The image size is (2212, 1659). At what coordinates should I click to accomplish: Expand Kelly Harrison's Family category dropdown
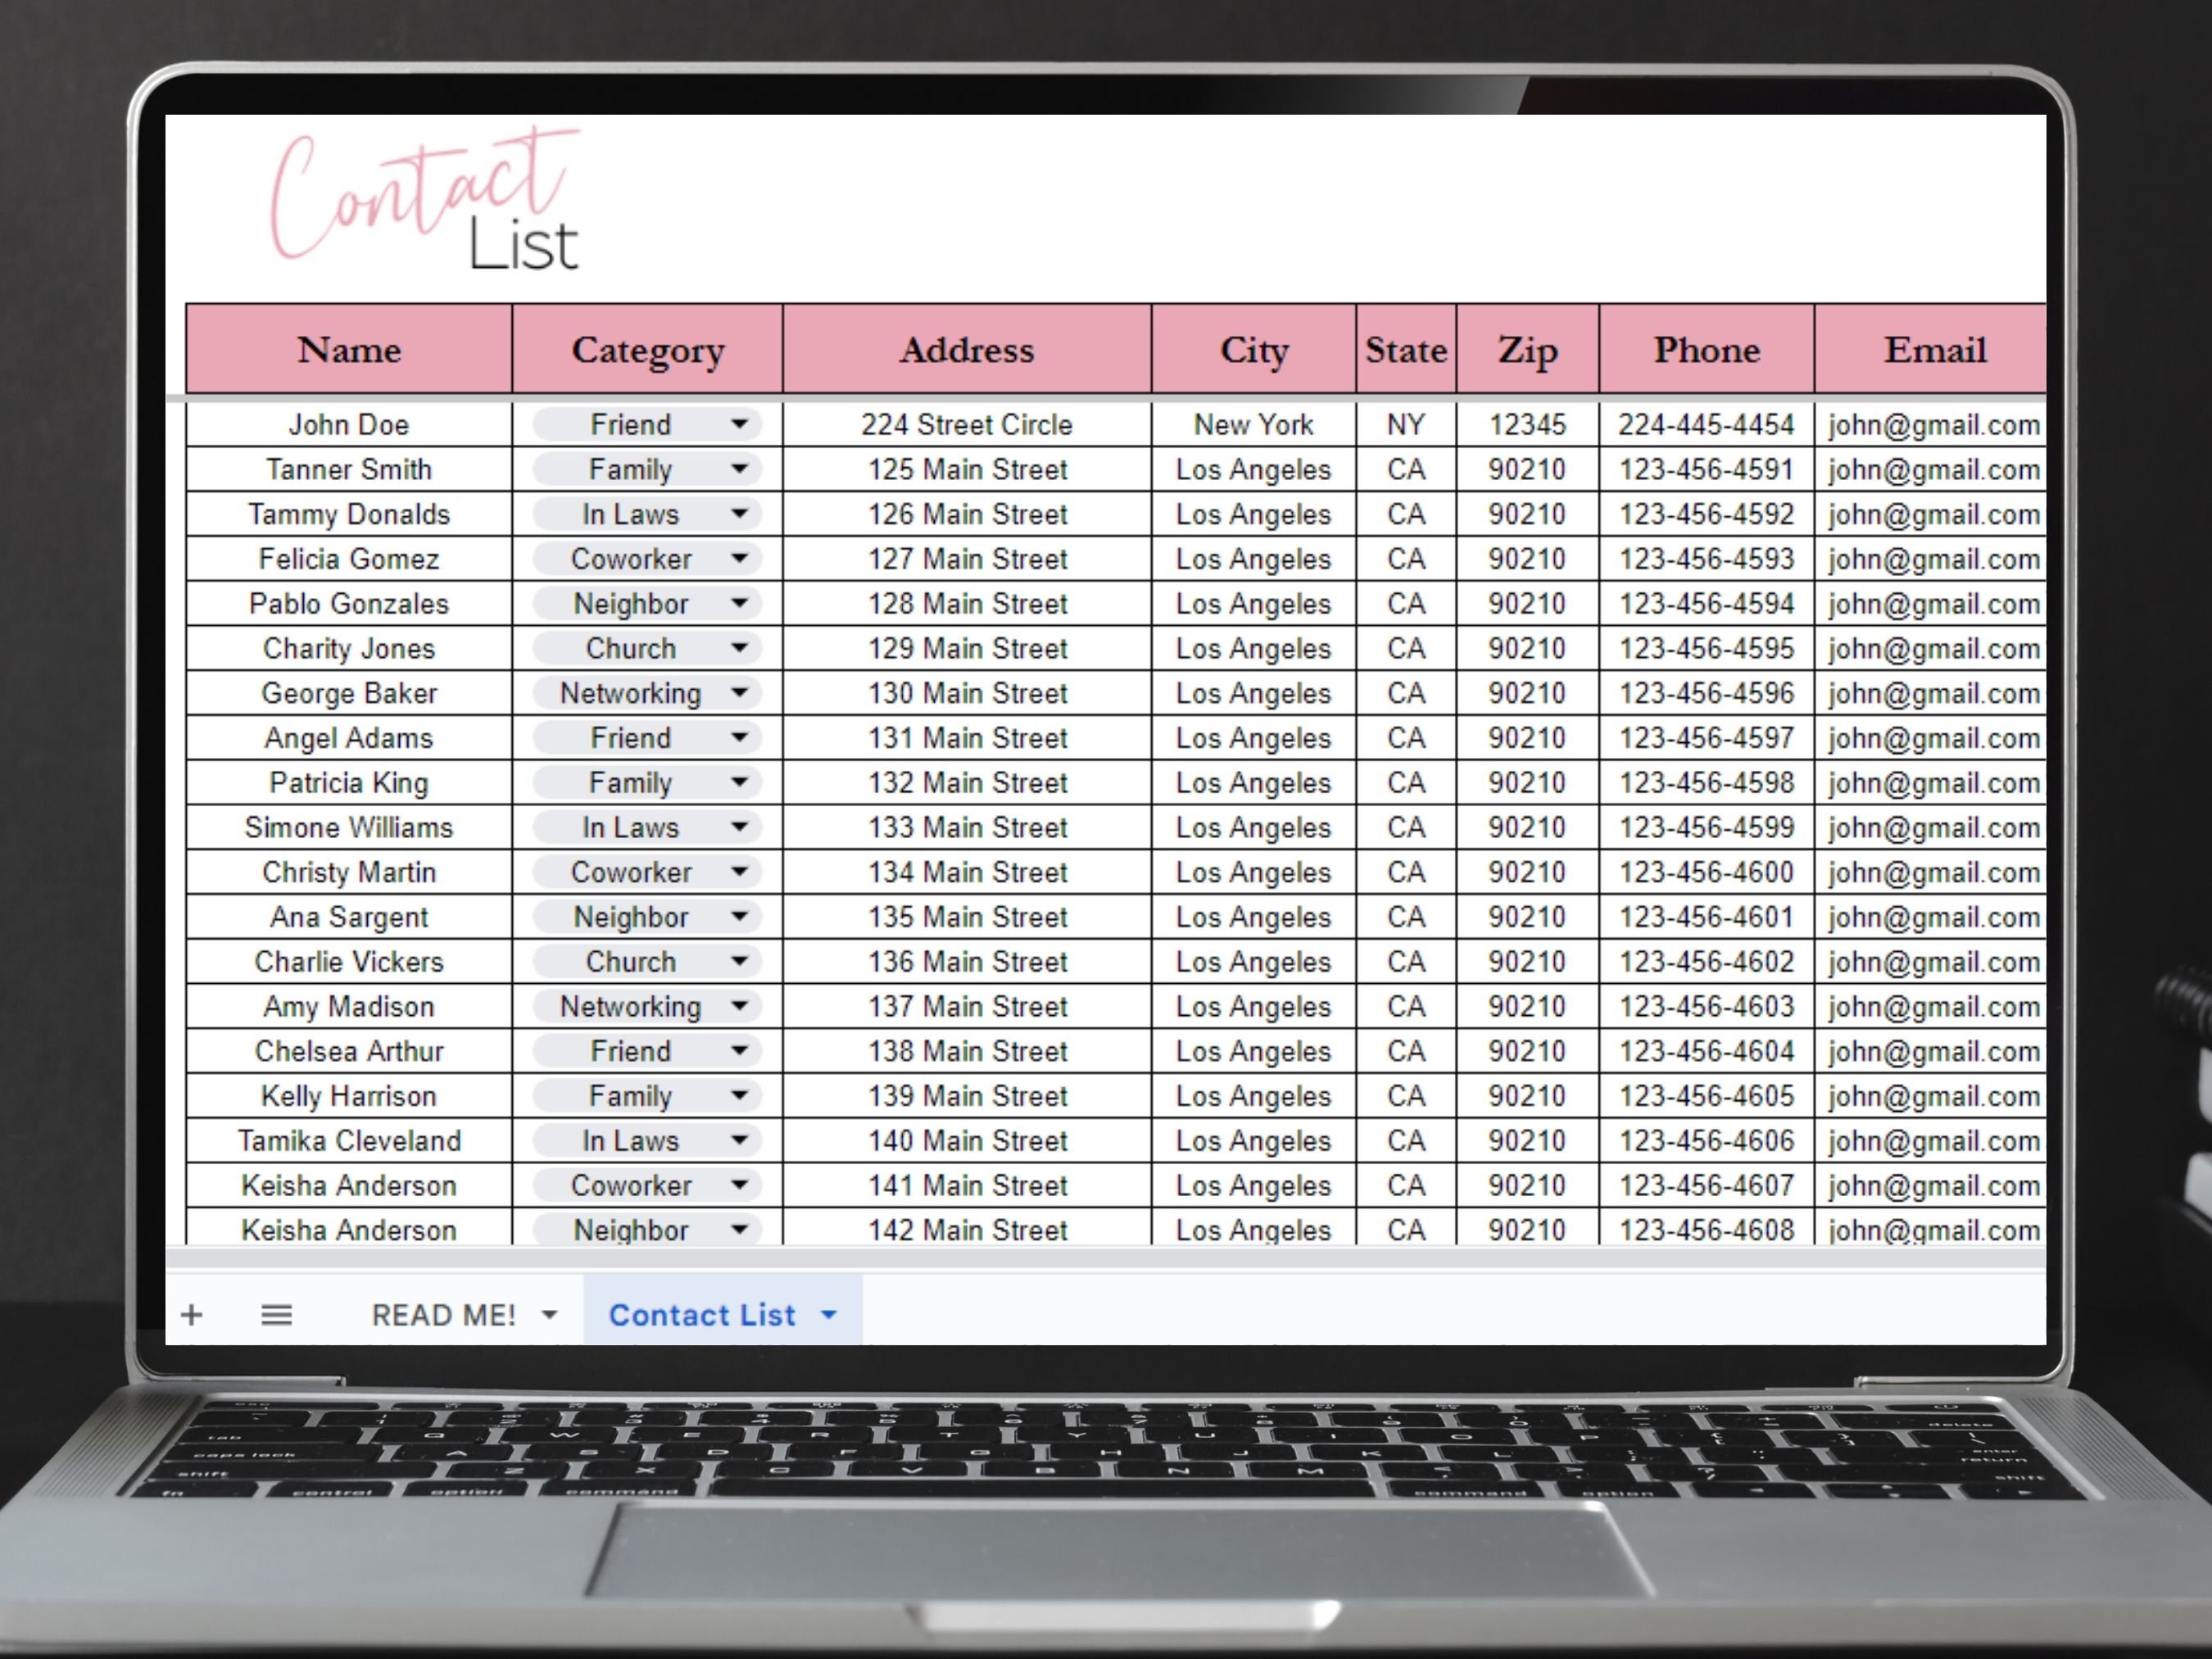coord(741,1096)
